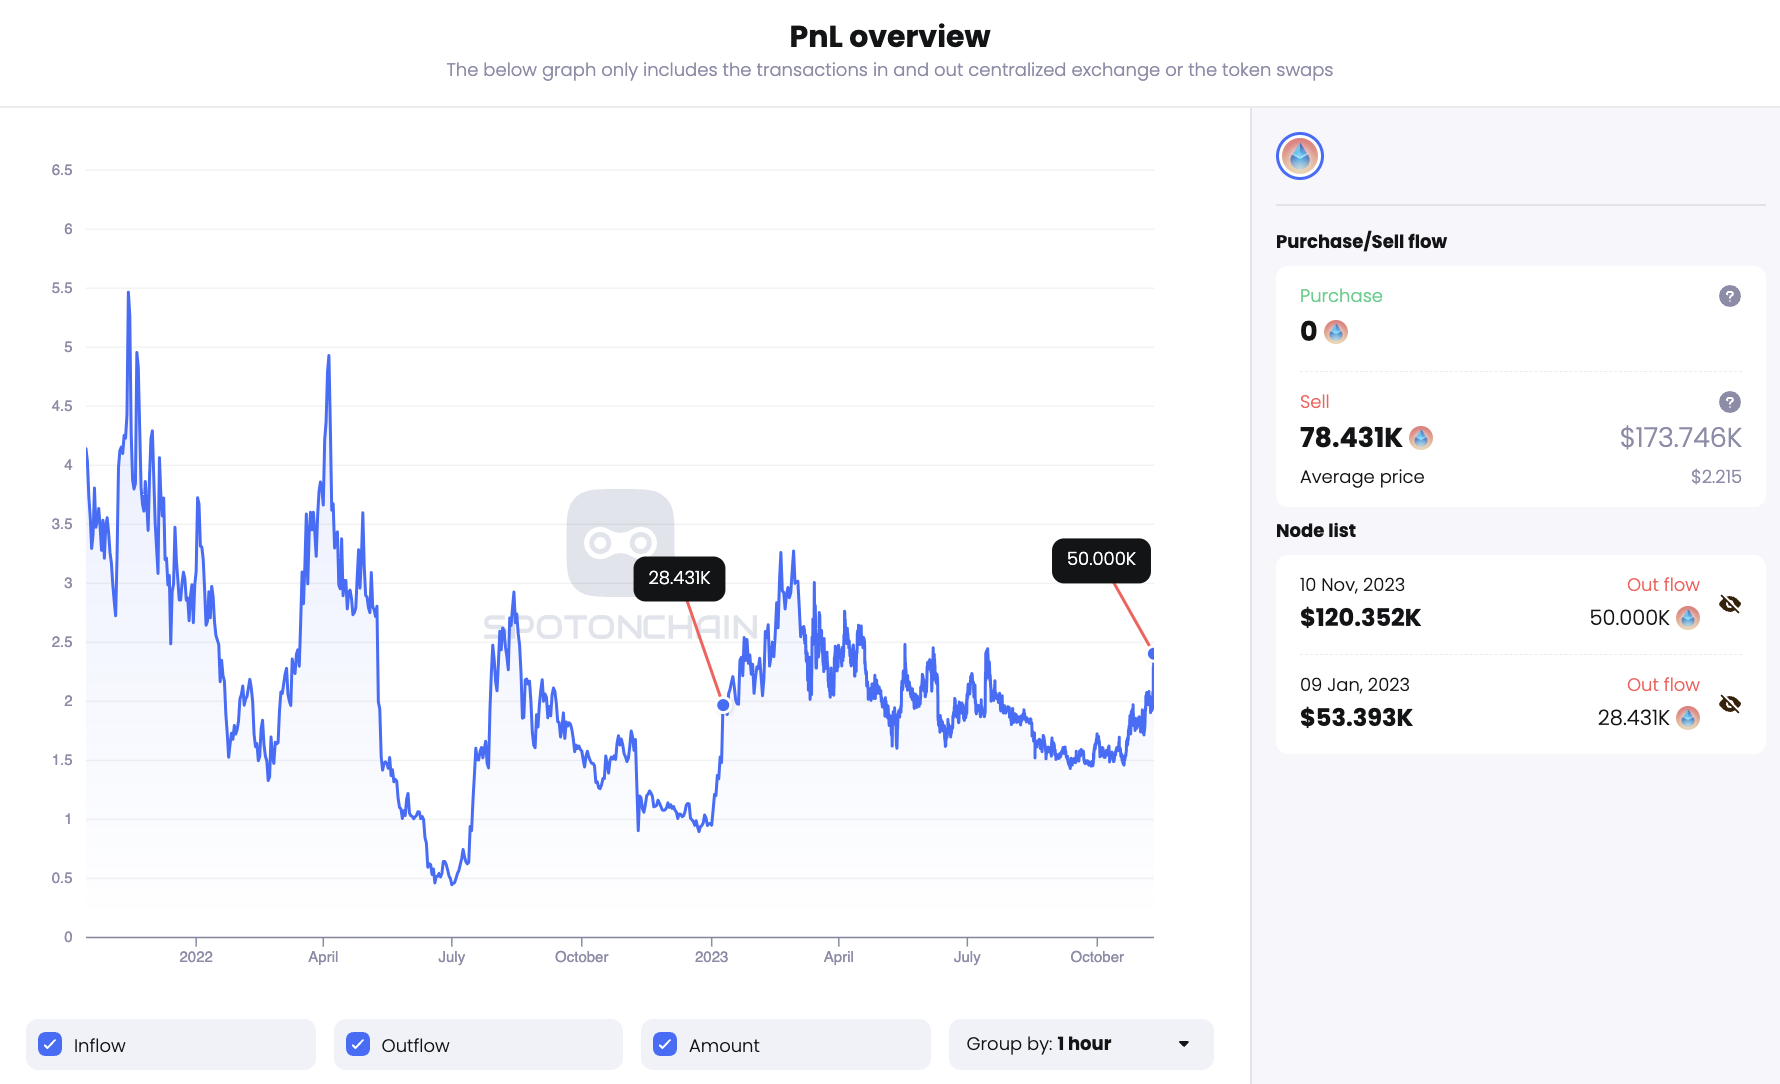Select the $120.352K node entry

(1360, 618)
